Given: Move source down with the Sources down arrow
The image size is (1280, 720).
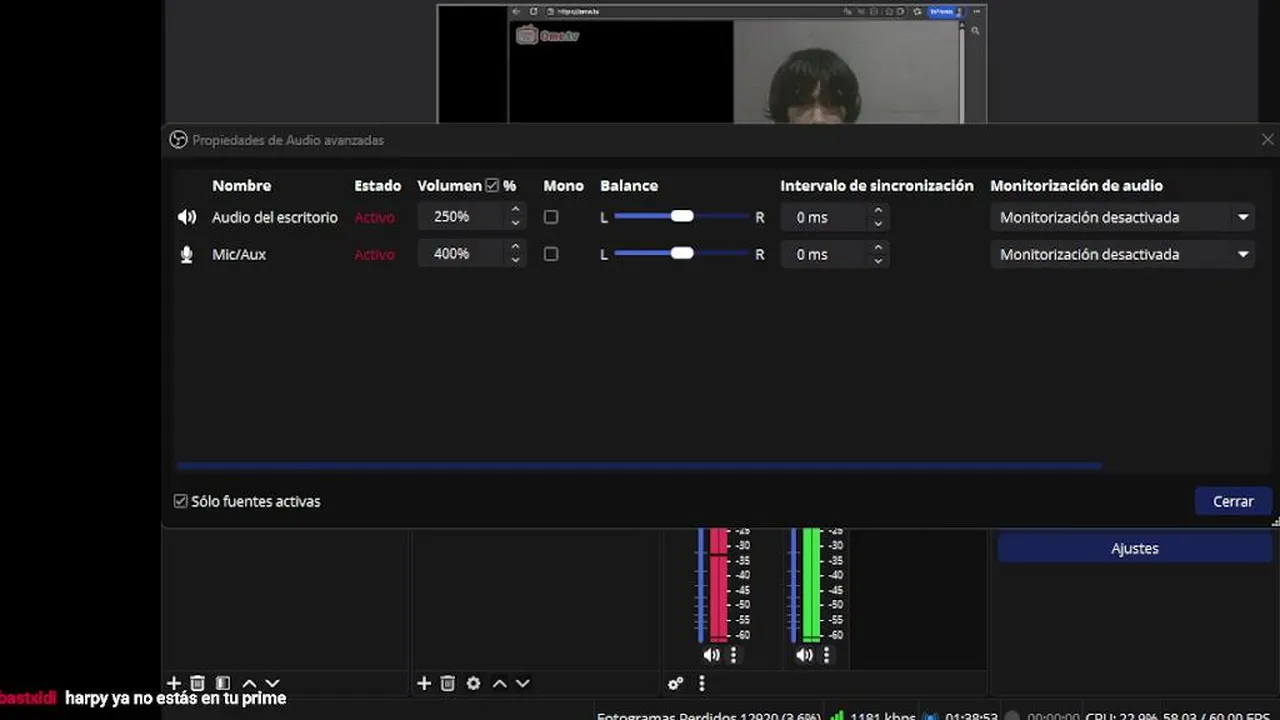Looking at the screenshot, I should [x=522, y=683].
